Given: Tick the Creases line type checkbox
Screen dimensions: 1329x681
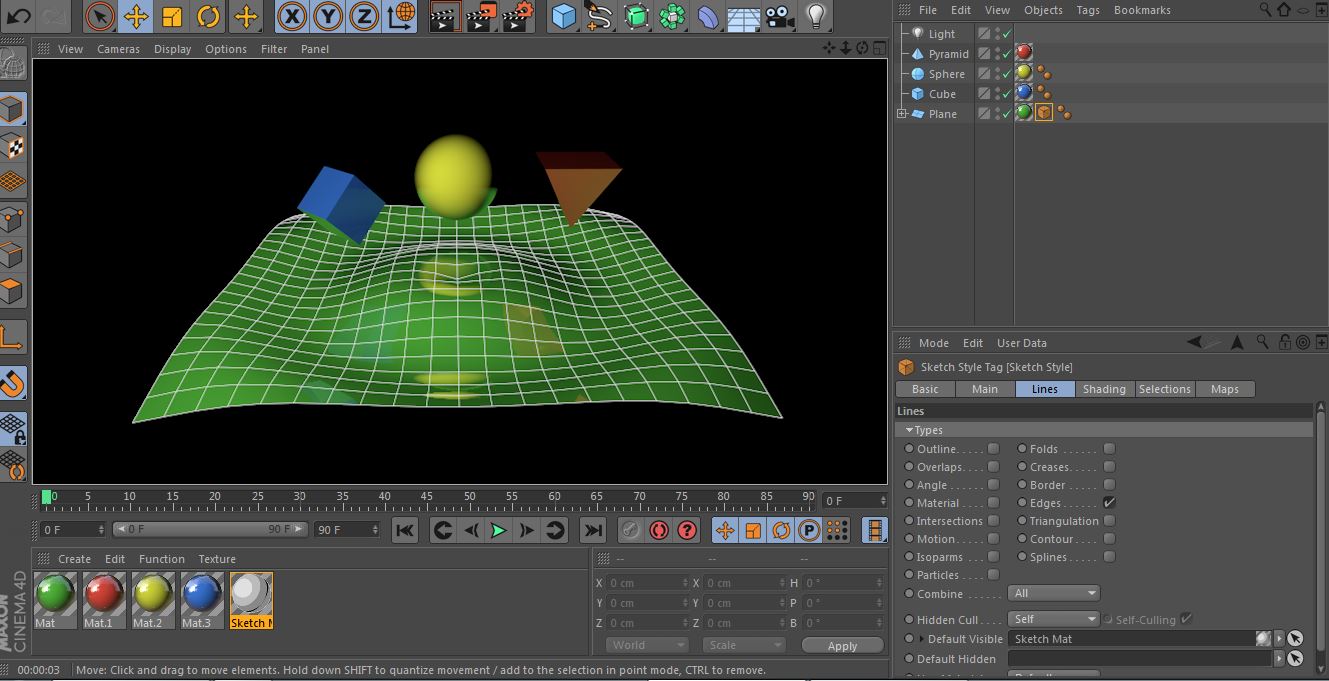Looking at the screenshot, I should tap(1109, 467).
